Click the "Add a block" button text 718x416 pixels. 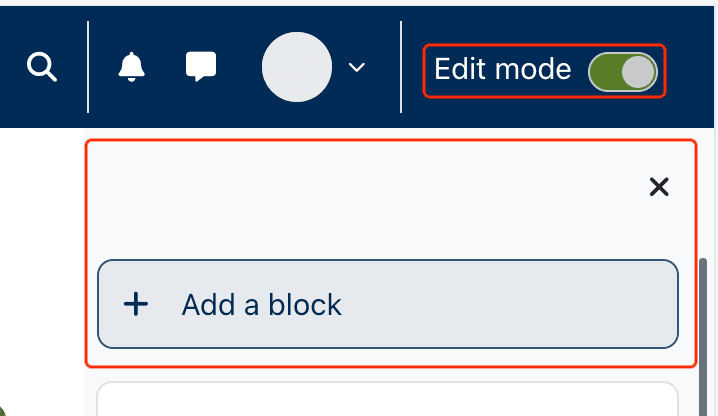click(x=261, y=305)
